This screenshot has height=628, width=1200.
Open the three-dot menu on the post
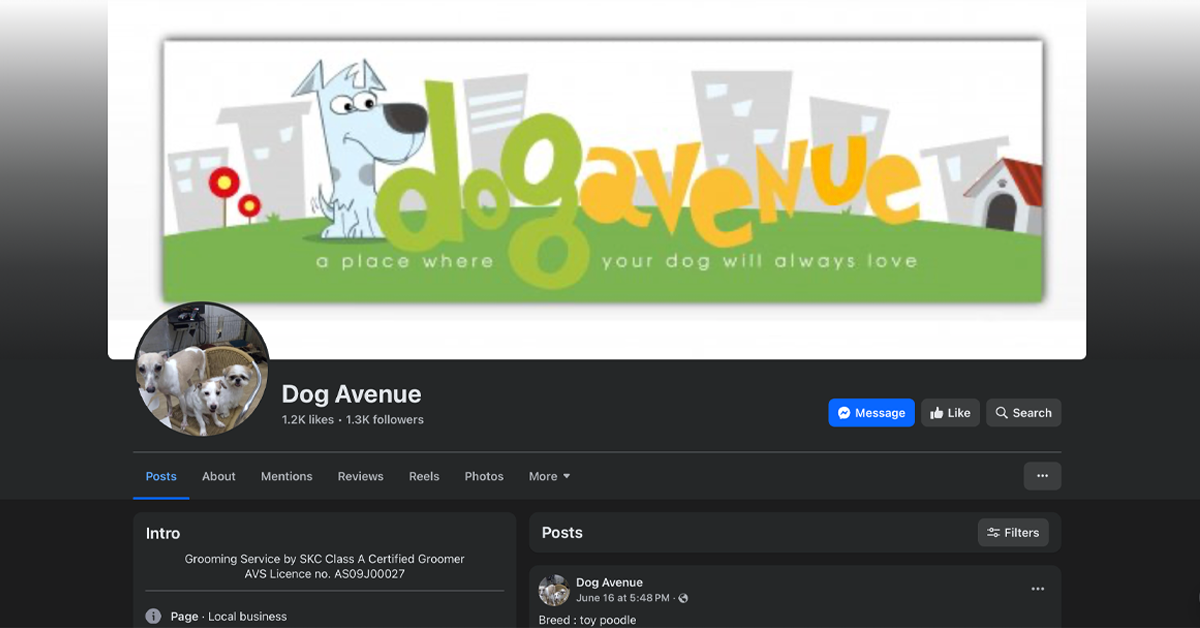pyautogui.click(x=1038, y=589)
